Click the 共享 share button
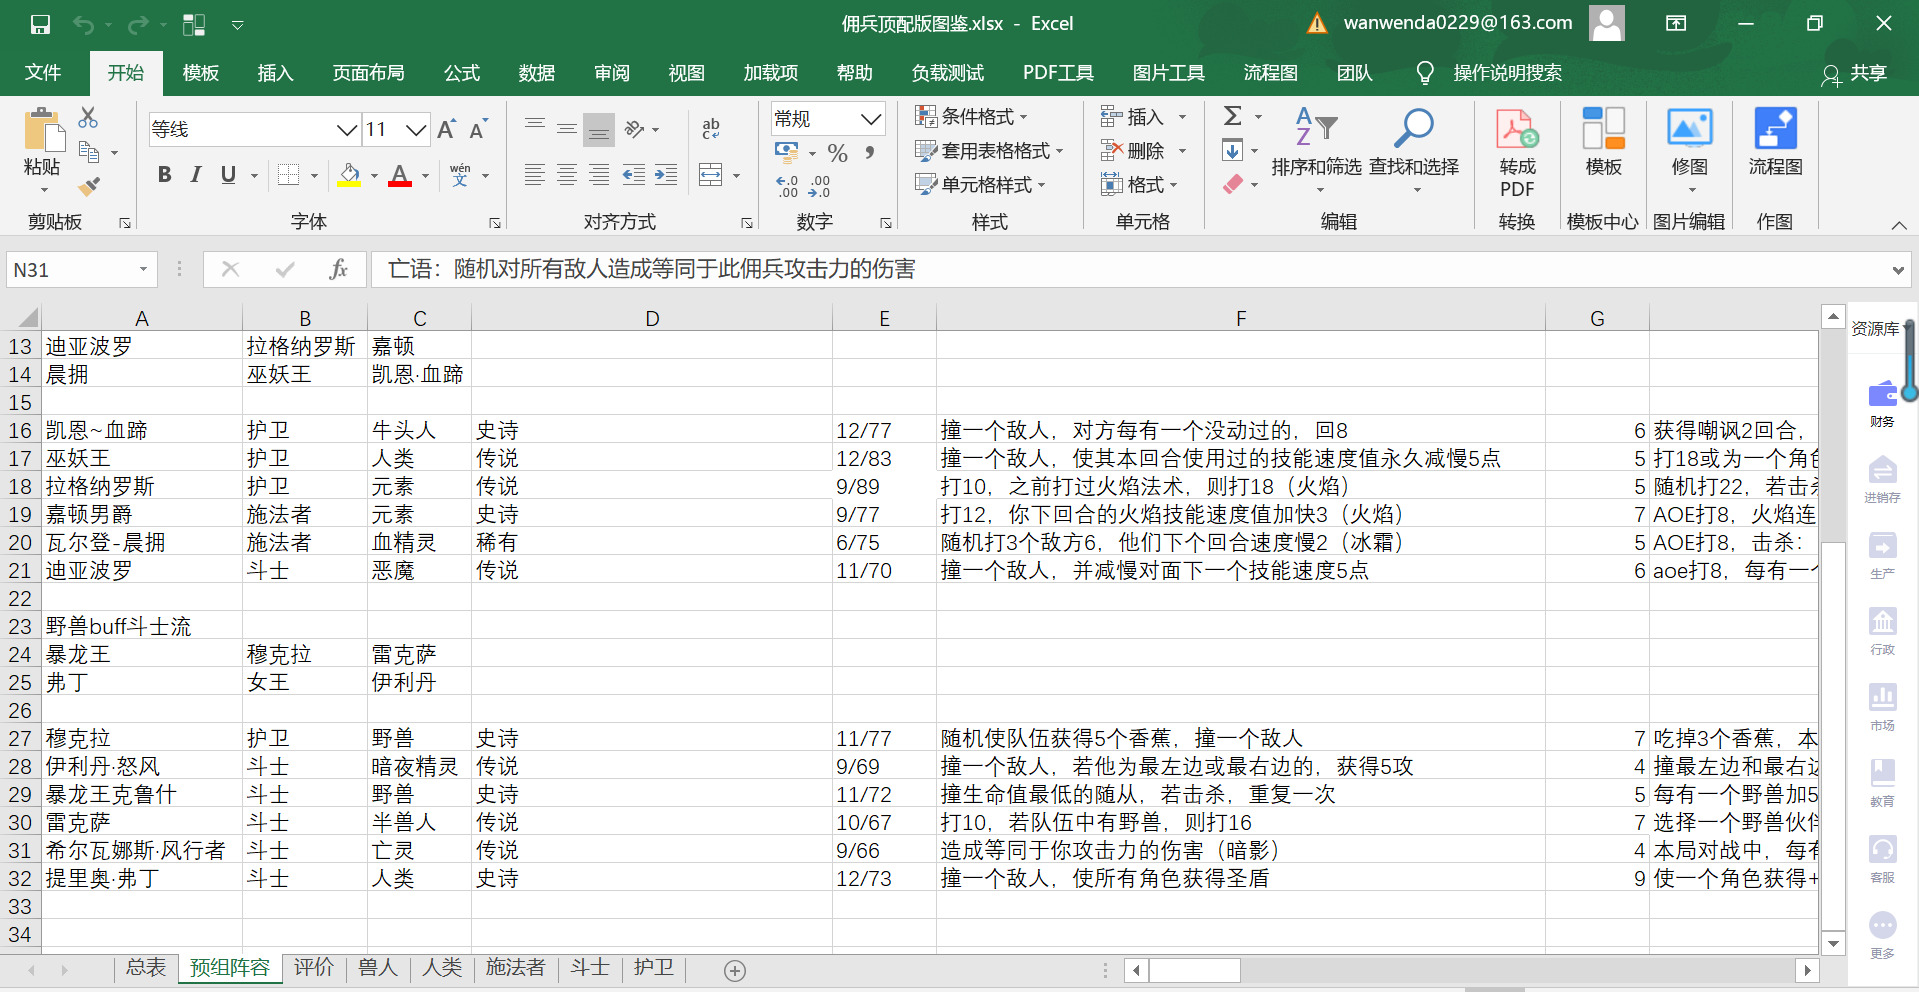 point(1855,73)
